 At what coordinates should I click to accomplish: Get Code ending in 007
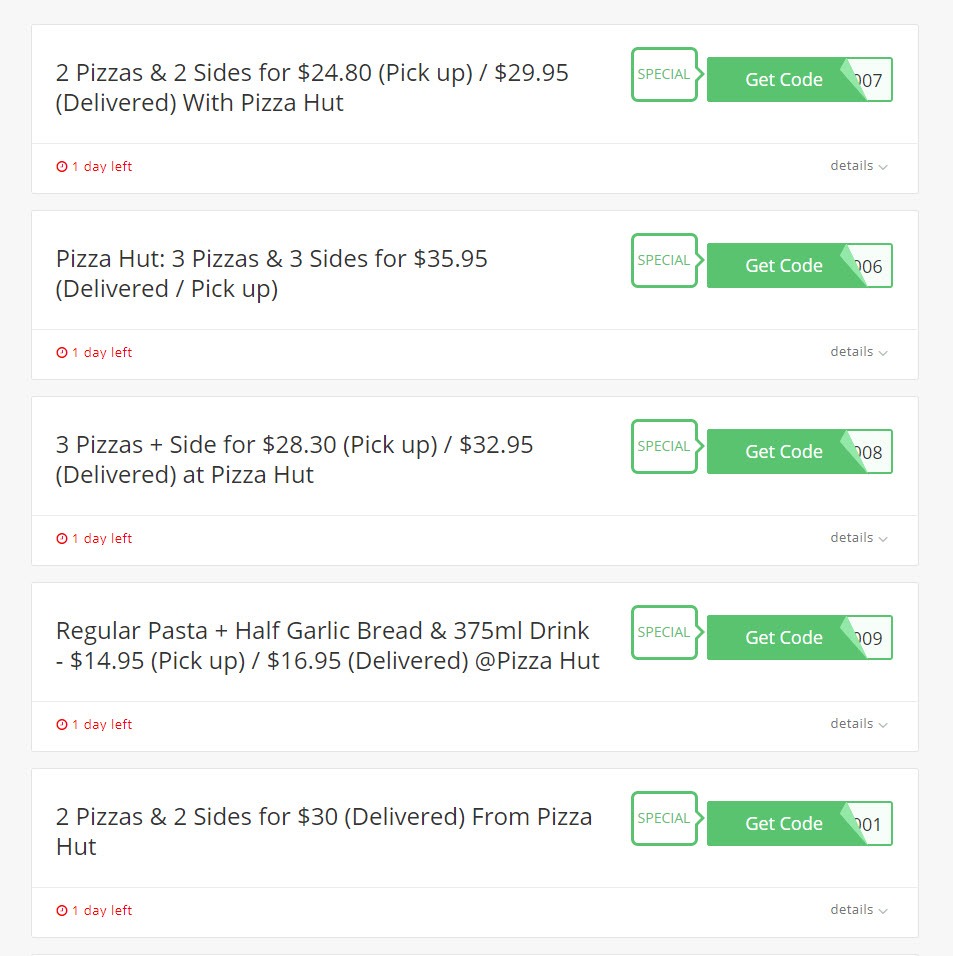point(799,79)
